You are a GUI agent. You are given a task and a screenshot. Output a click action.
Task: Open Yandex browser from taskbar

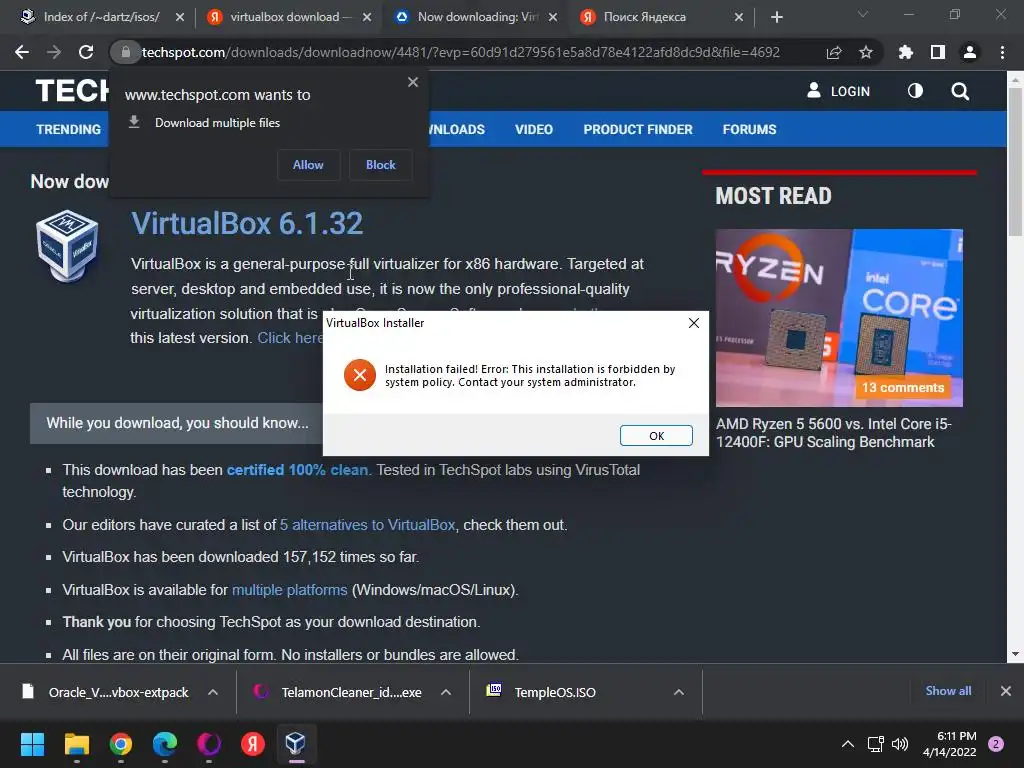coord(253,744)
